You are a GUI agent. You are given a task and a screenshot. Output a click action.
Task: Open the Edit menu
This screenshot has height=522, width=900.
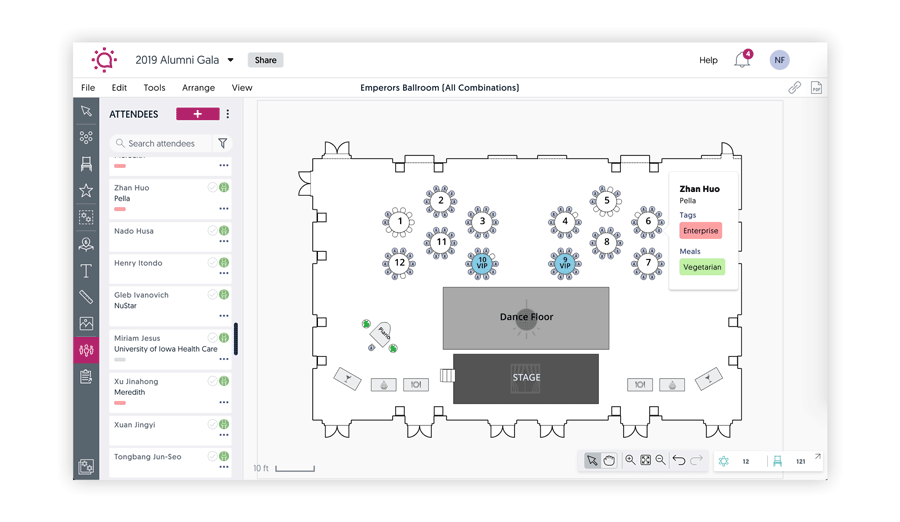pyautogui.click(x=119, y=87)
